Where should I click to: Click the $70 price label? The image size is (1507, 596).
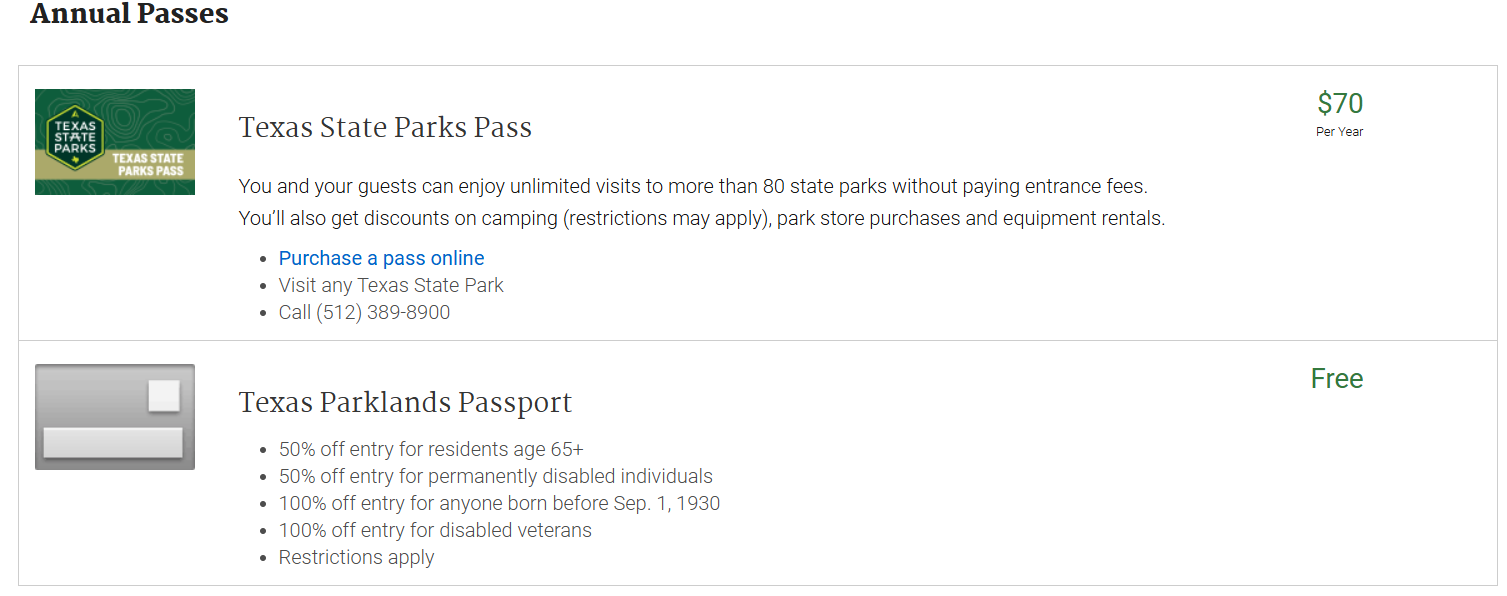point(1340,104)
